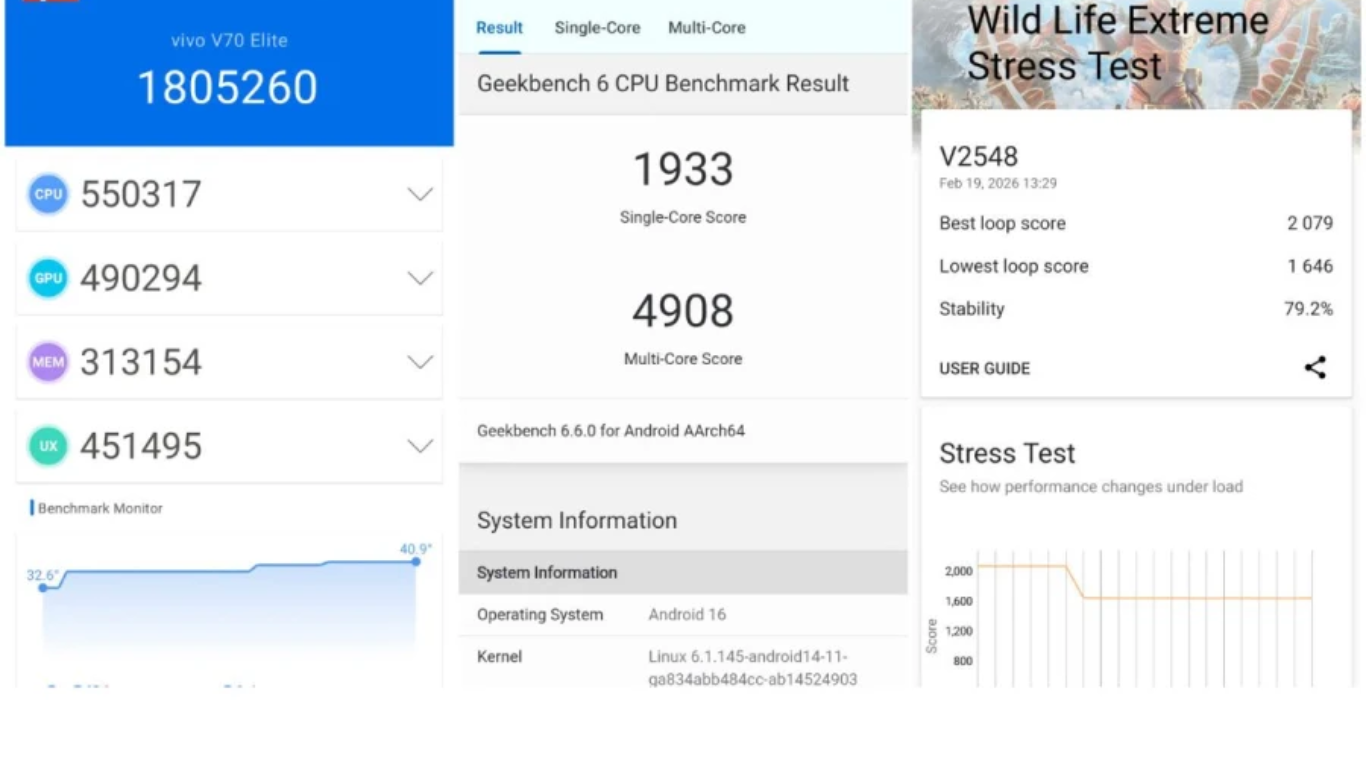1366x768 pixels.
Task: Open the share icon for the stress test
Action: (1315, 368)
